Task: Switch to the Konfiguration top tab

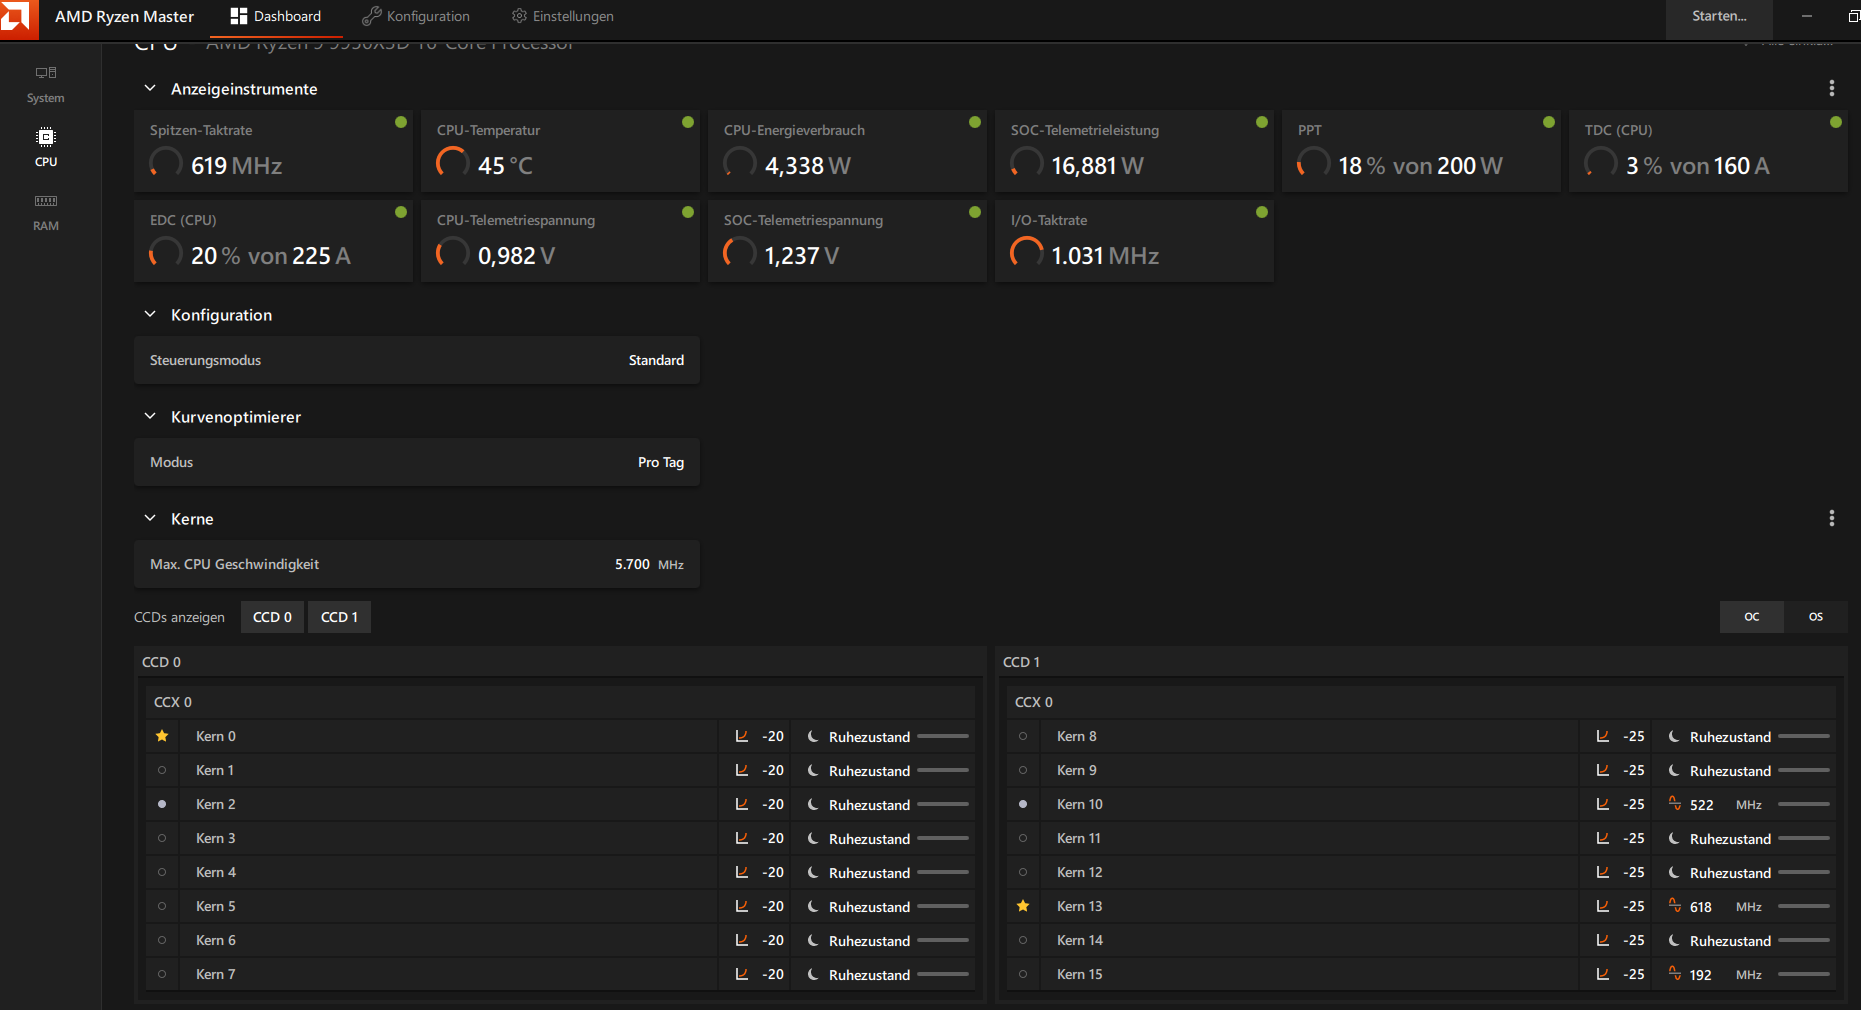Action: [x=416, y=17]
